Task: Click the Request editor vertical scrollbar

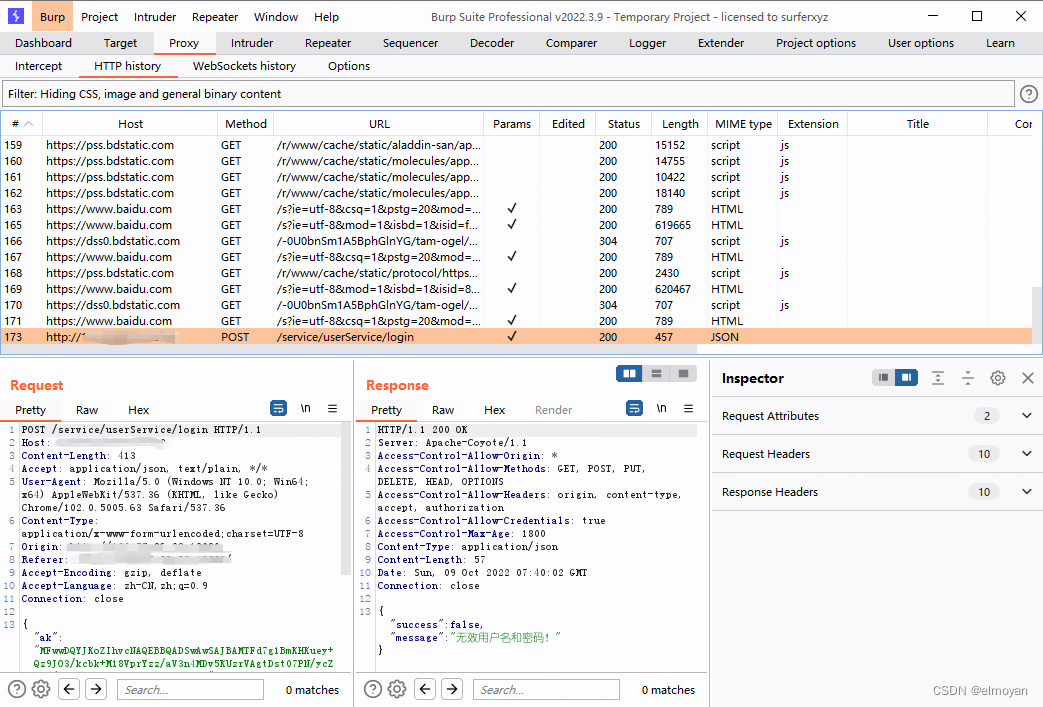Action: (x=346, y=499)
